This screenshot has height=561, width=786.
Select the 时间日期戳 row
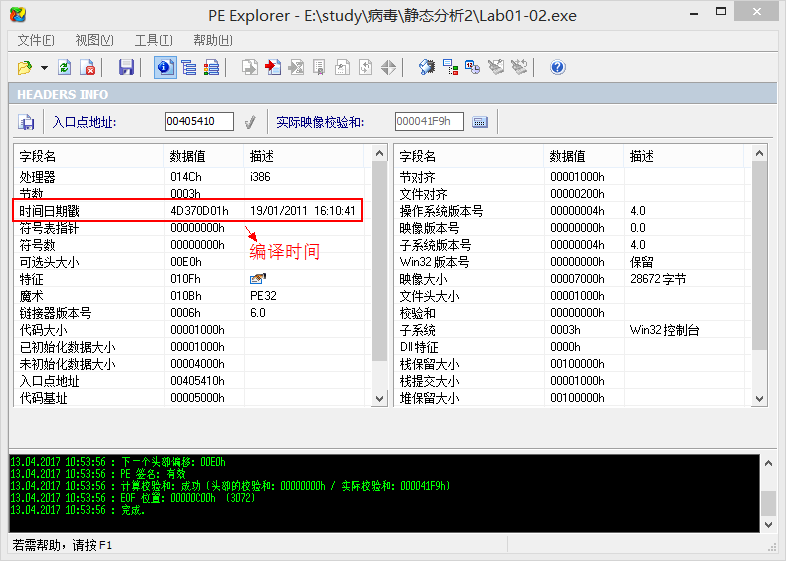pos(188,211)
